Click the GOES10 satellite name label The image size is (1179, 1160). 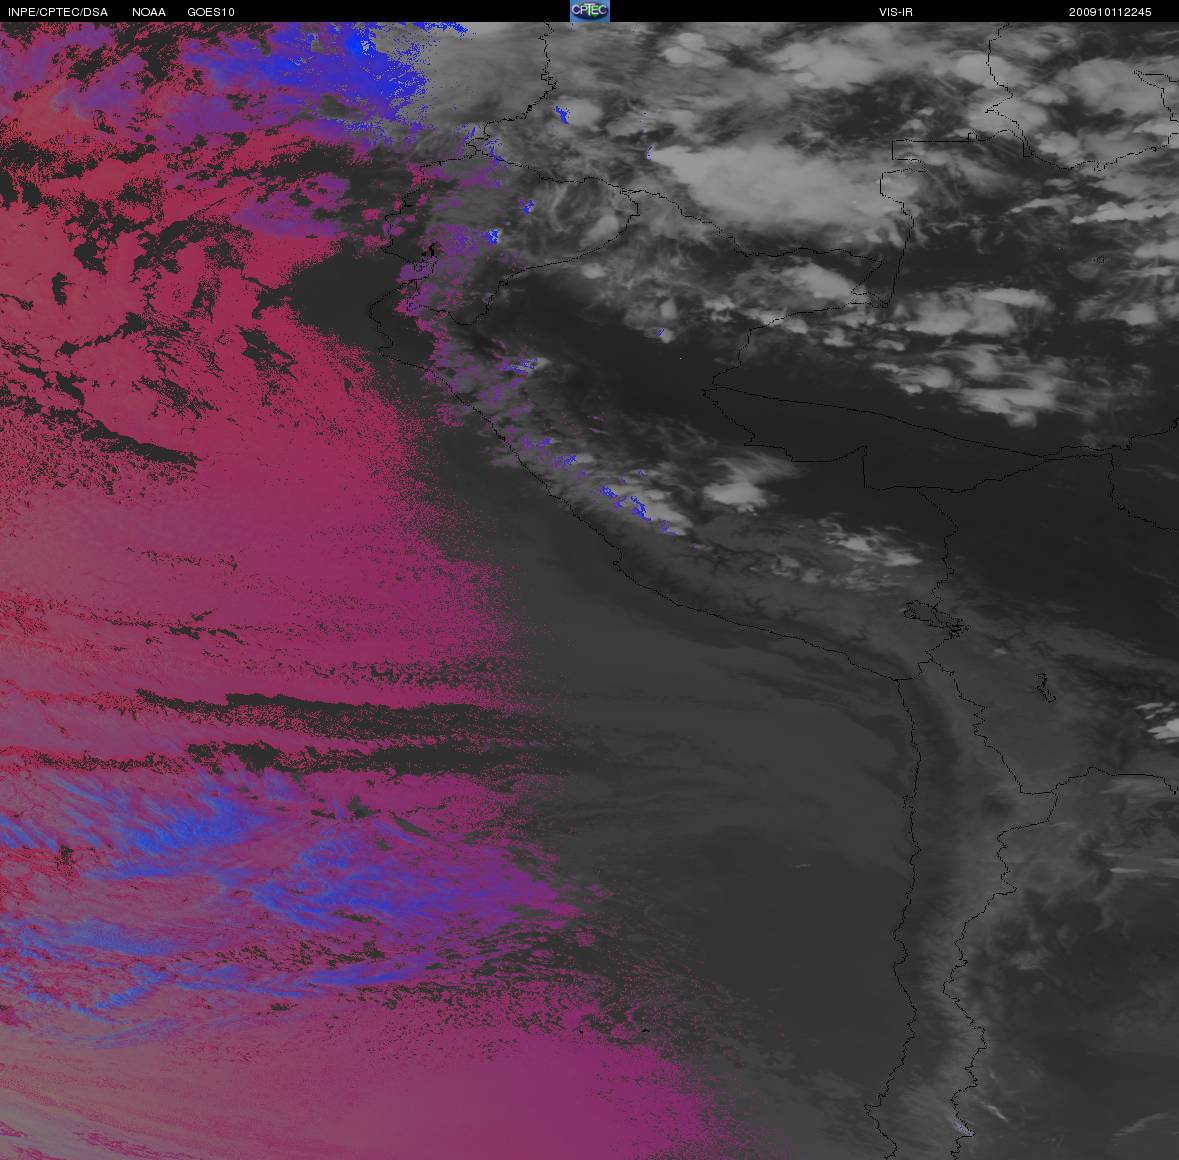[211, 12]
